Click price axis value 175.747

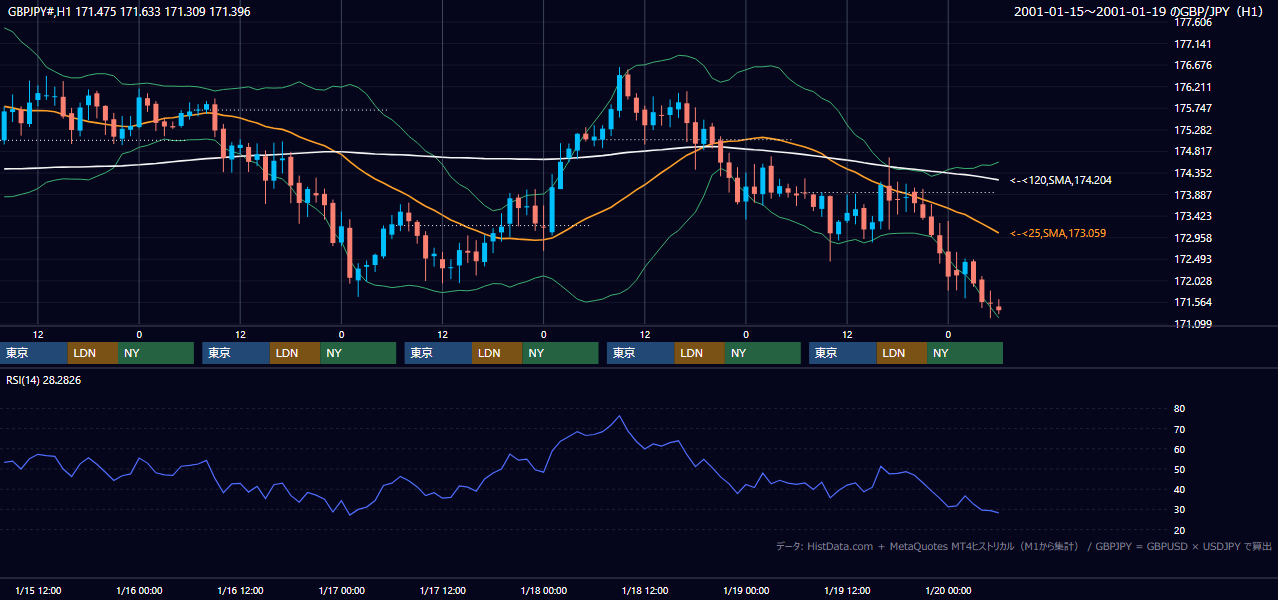[x=1193, y=108]
